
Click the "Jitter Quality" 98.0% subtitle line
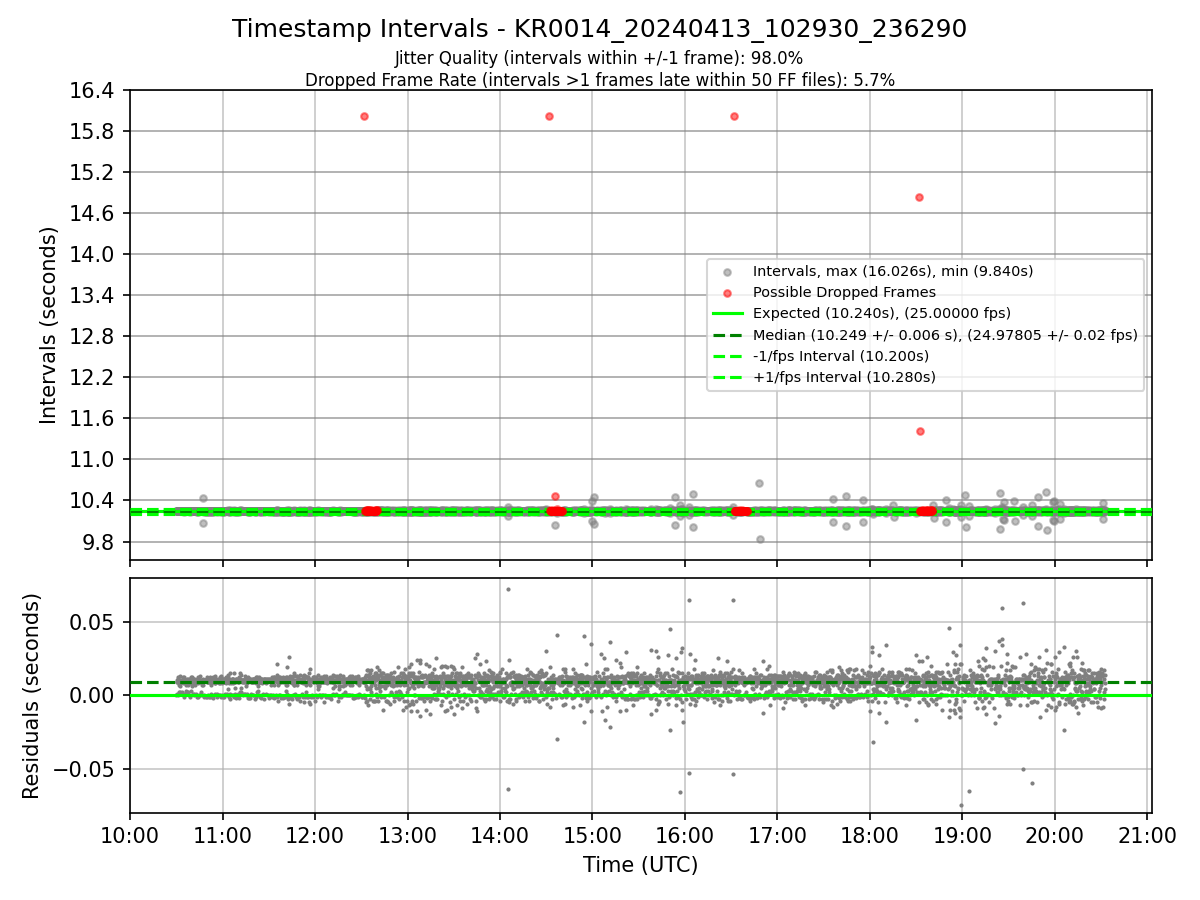599,58
